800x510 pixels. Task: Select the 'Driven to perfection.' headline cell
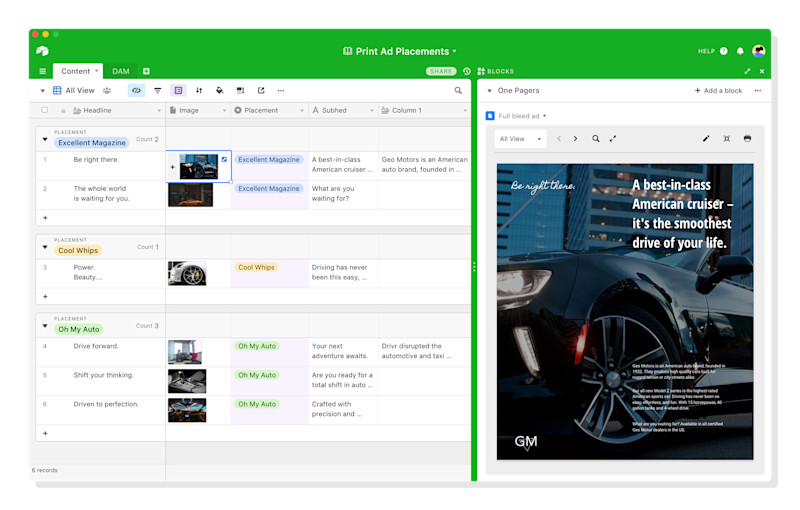[x=101, y=410]
